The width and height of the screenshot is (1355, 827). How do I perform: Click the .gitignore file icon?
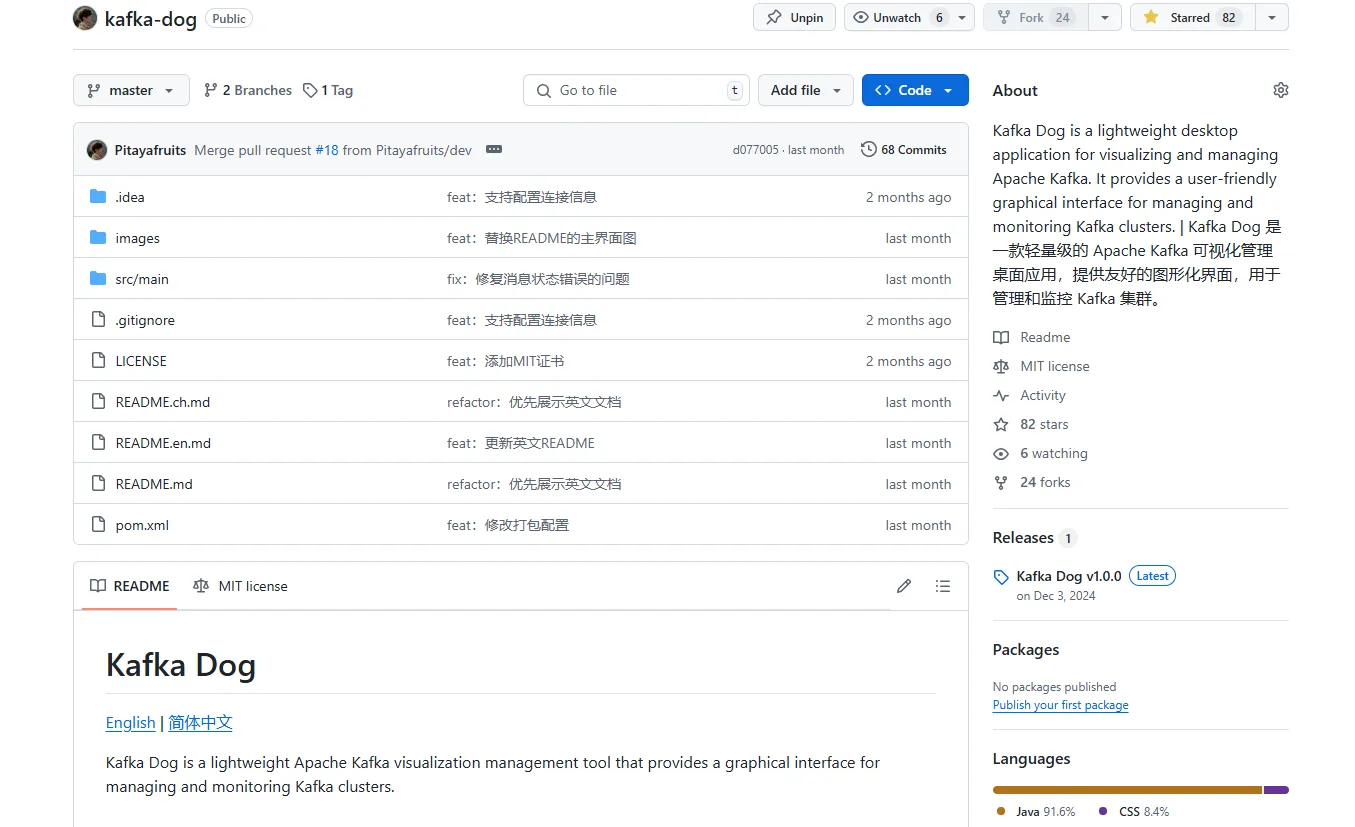click(x=98, y=320)
